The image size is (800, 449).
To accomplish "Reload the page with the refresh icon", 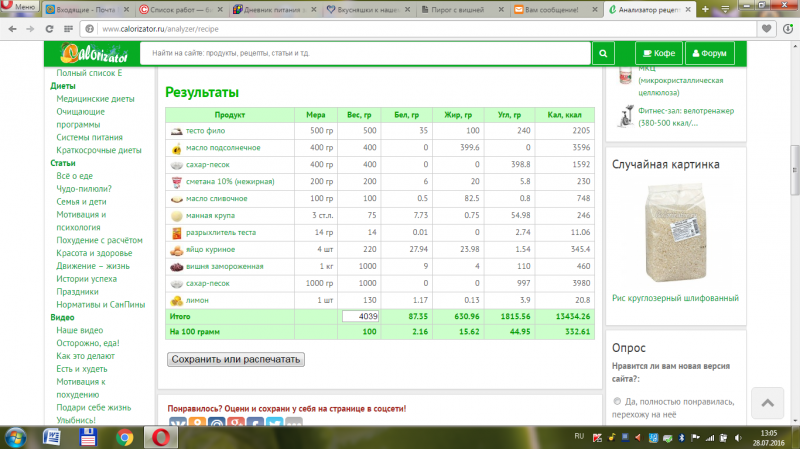I will coord(65,29).
